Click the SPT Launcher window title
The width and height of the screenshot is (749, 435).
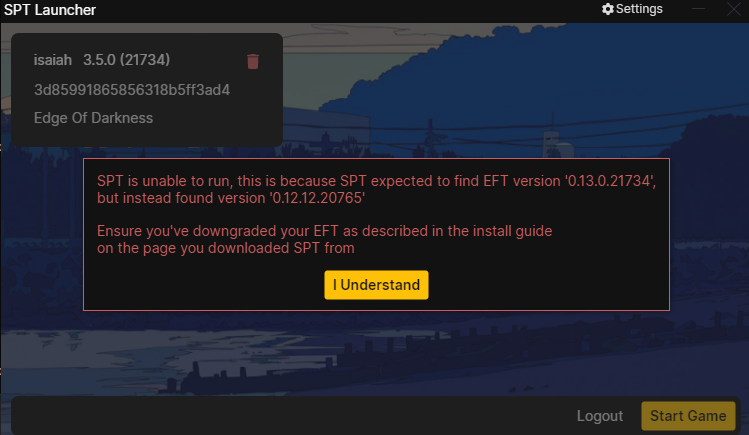point(50,10)
